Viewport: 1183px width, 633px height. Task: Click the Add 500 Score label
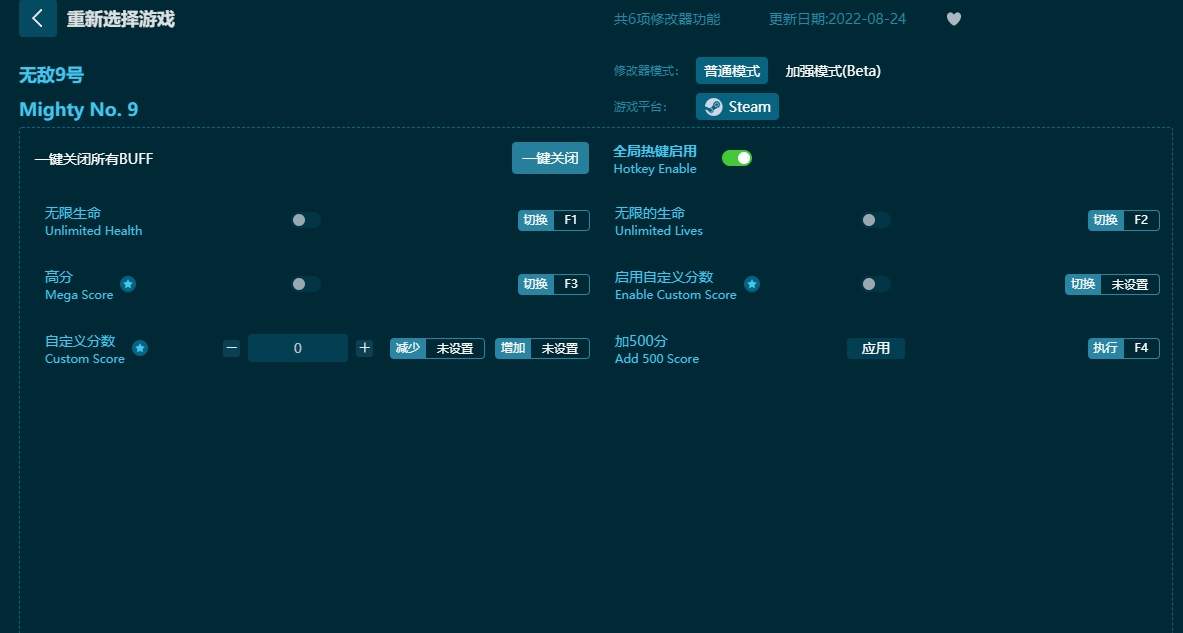pos(656,359)
